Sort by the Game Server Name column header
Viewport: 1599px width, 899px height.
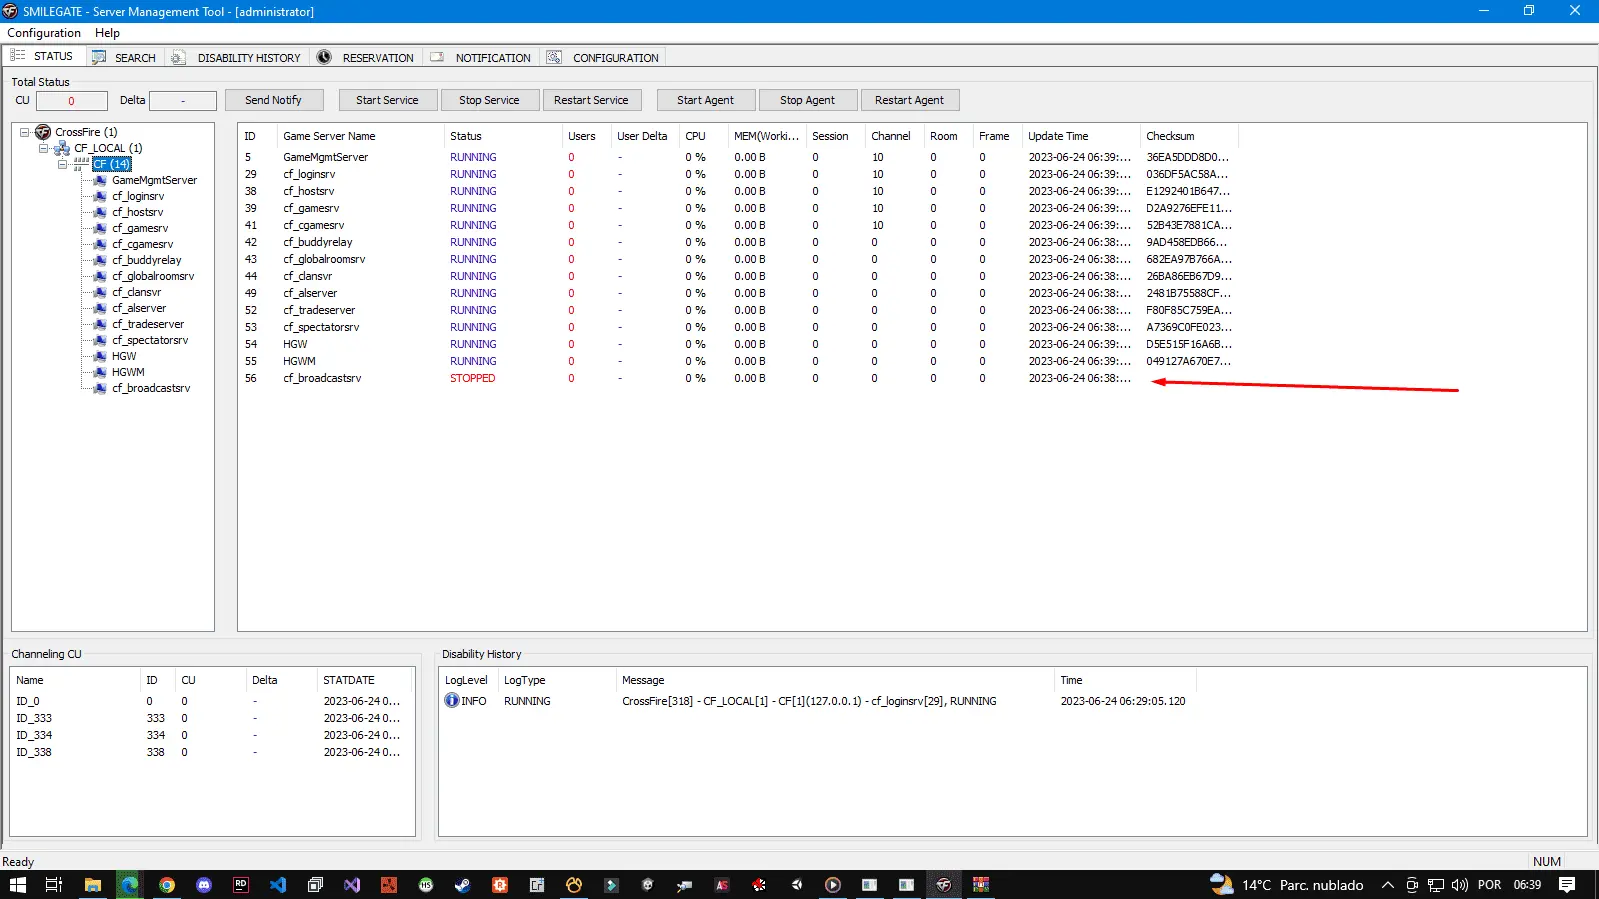(360, 136)
